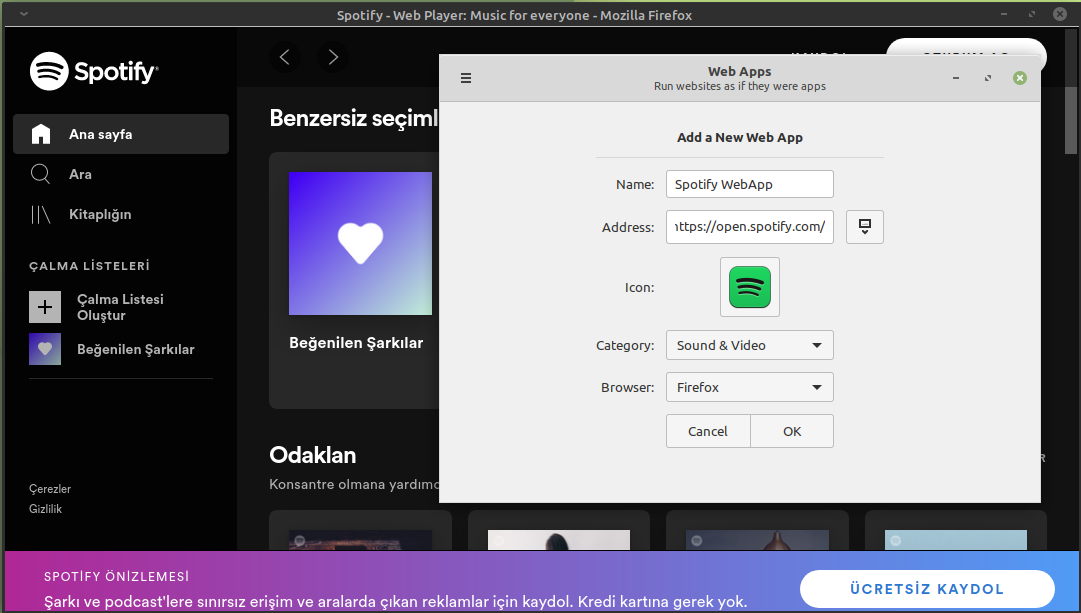Fetch the favicon with the download icon button

pos(865,227)
